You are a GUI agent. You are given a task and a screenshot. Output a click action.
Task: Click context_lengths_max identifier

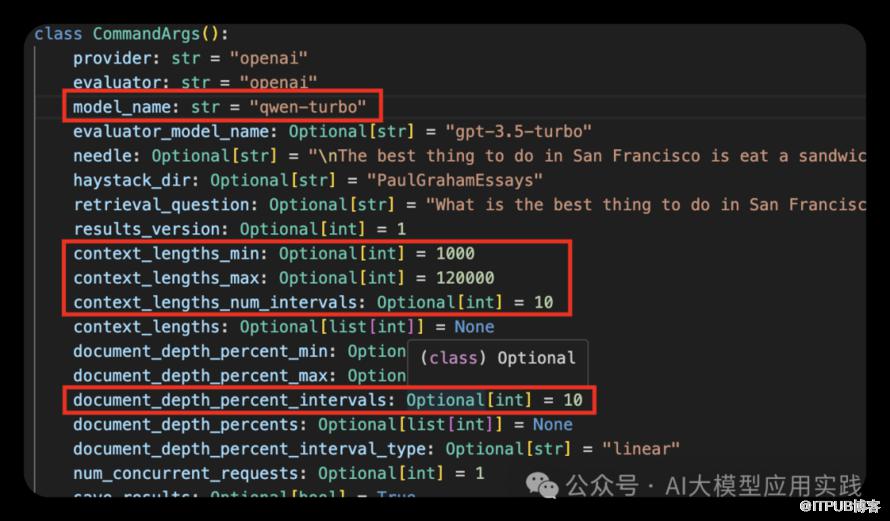point(166,278)
